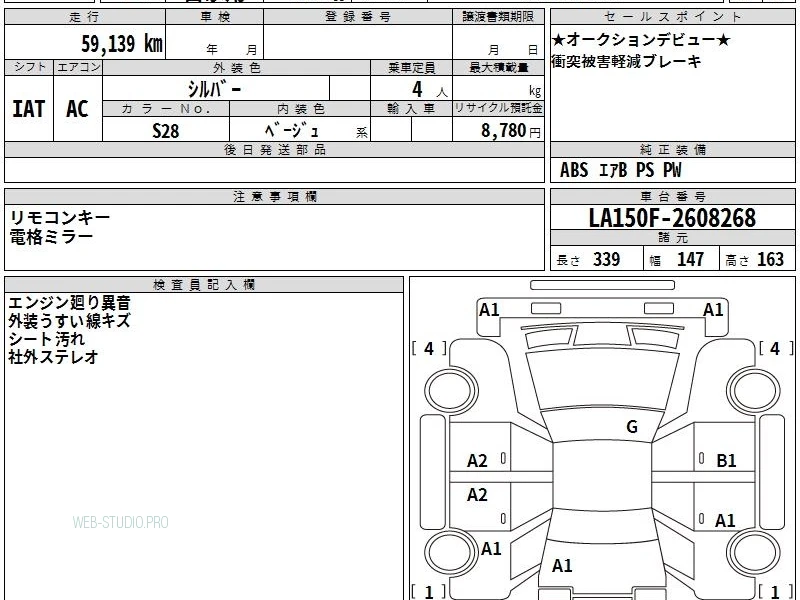
Task: Click the リサイクル預託金 header
Action: (x=498, y=109)
